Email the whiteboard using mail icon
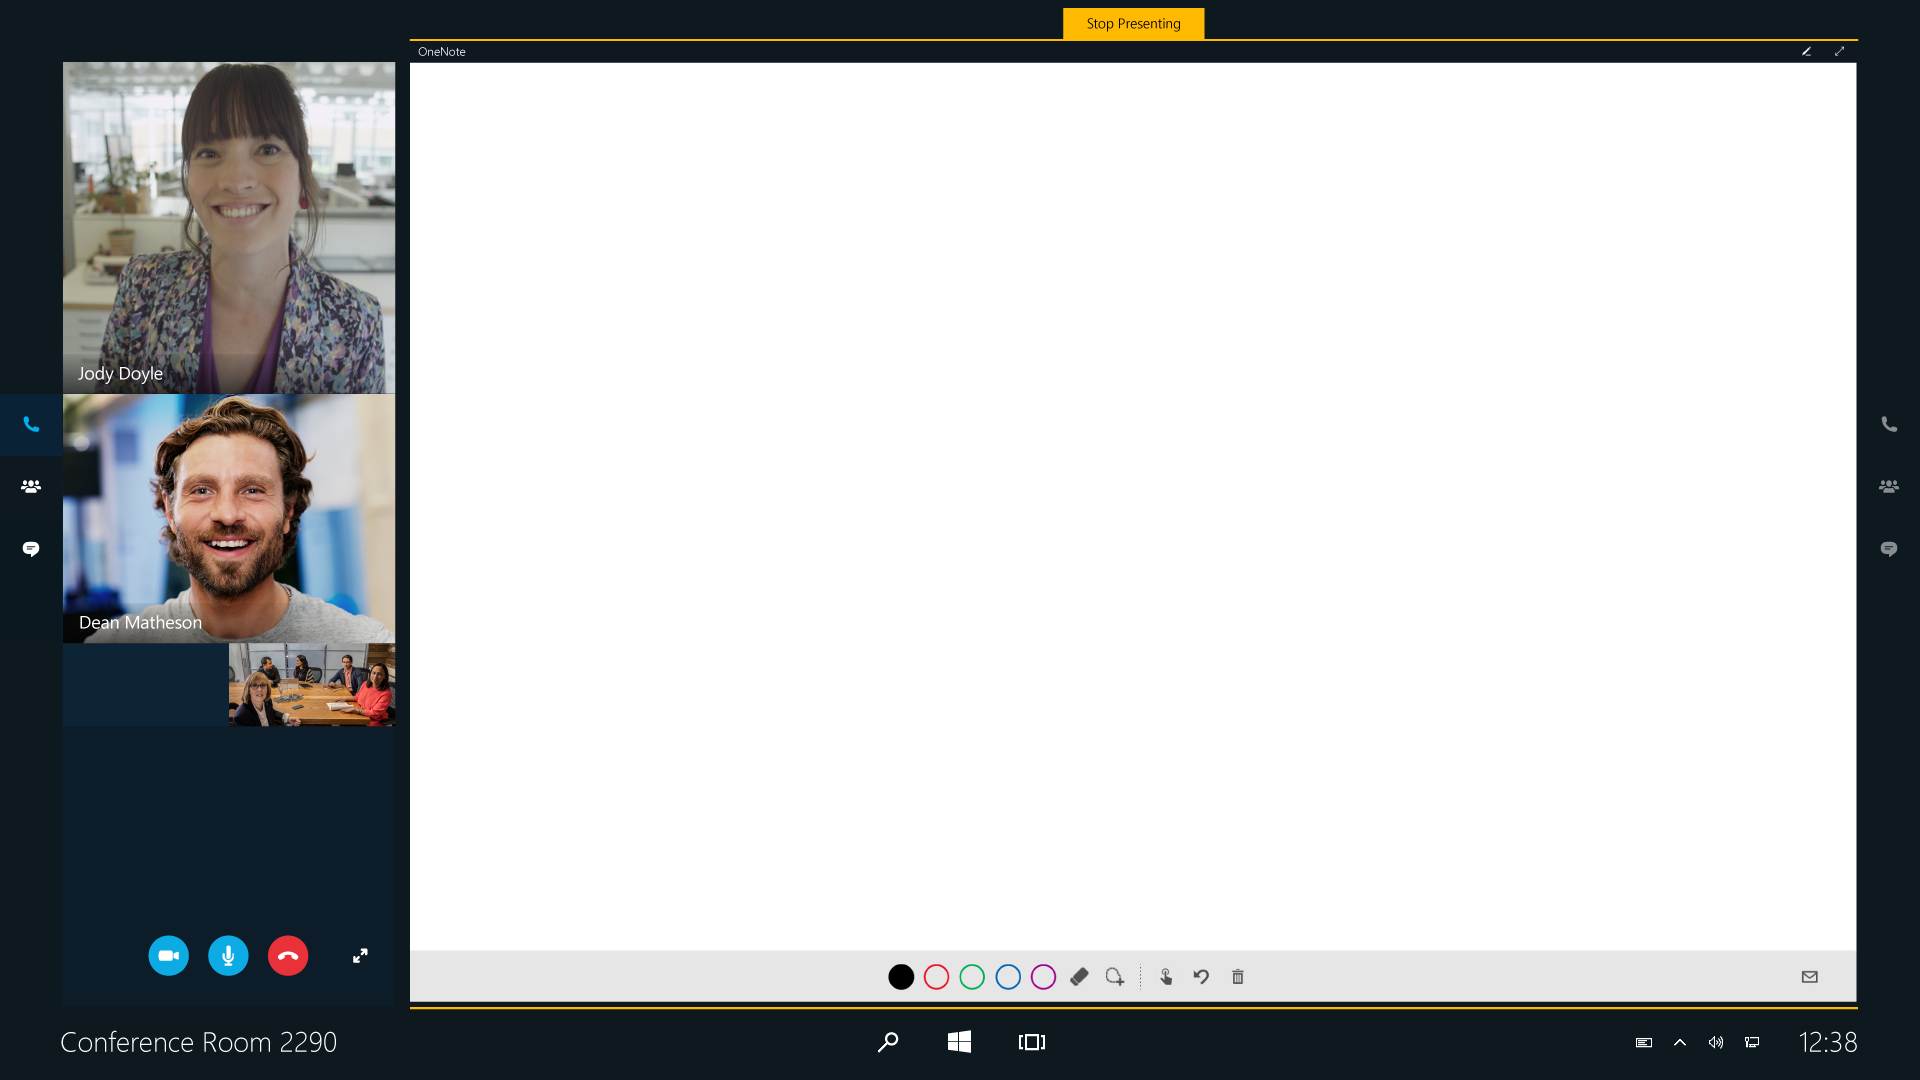This screenshot has height=1080, width=1920. click(1810, 977)
